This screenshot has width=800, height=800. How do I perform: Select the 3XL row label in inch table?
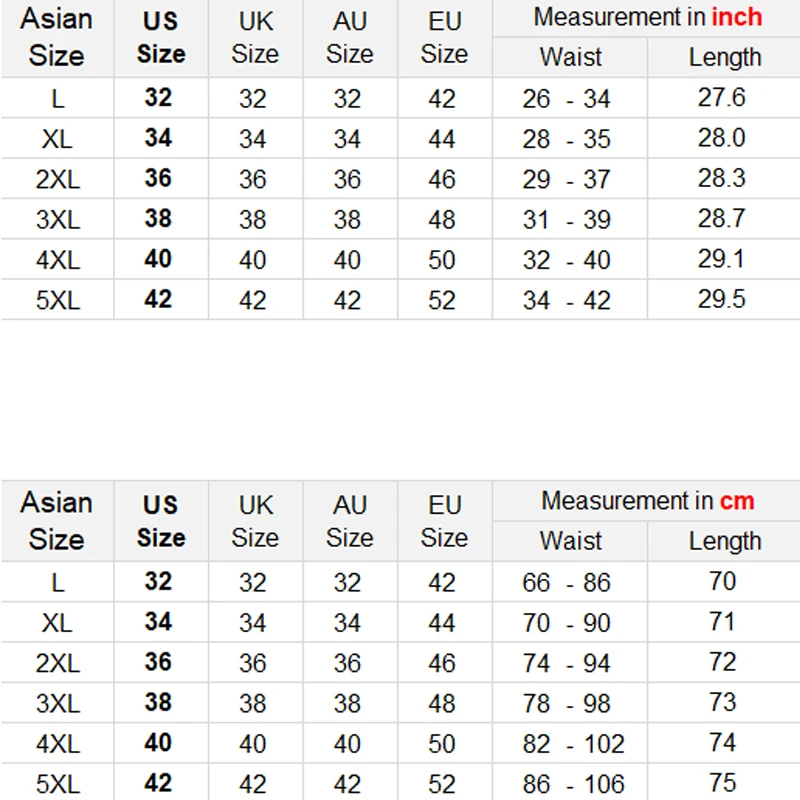tap(57, 219)
